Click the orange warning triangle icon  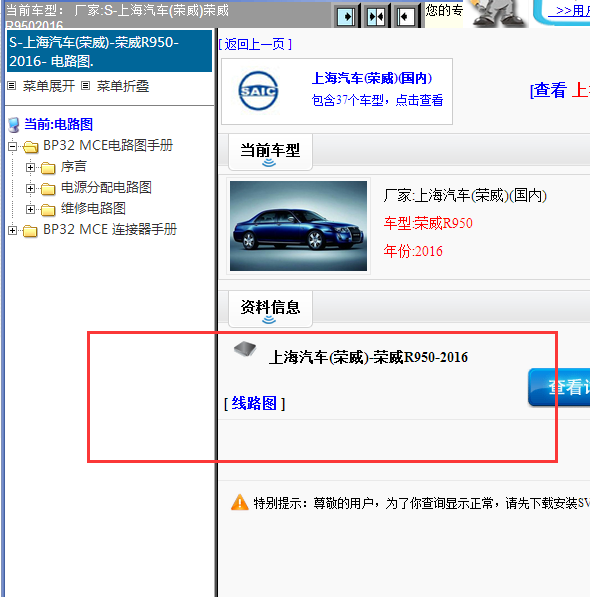coord(240,503)
